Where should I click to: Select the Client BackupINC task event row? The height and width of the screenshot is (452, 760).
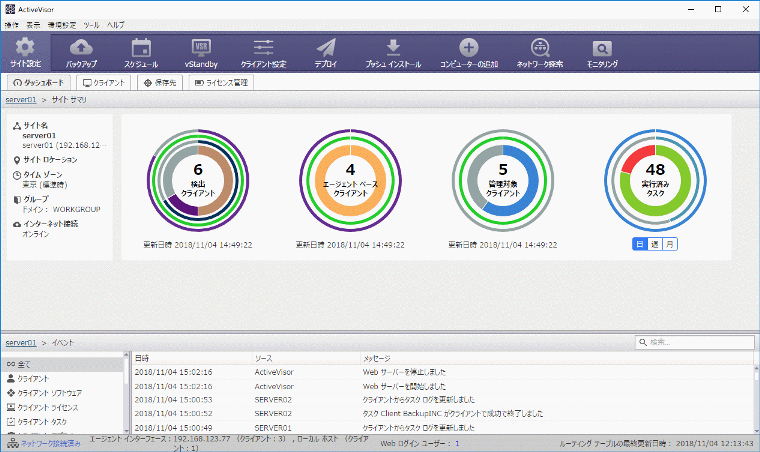tap(442, 414)
